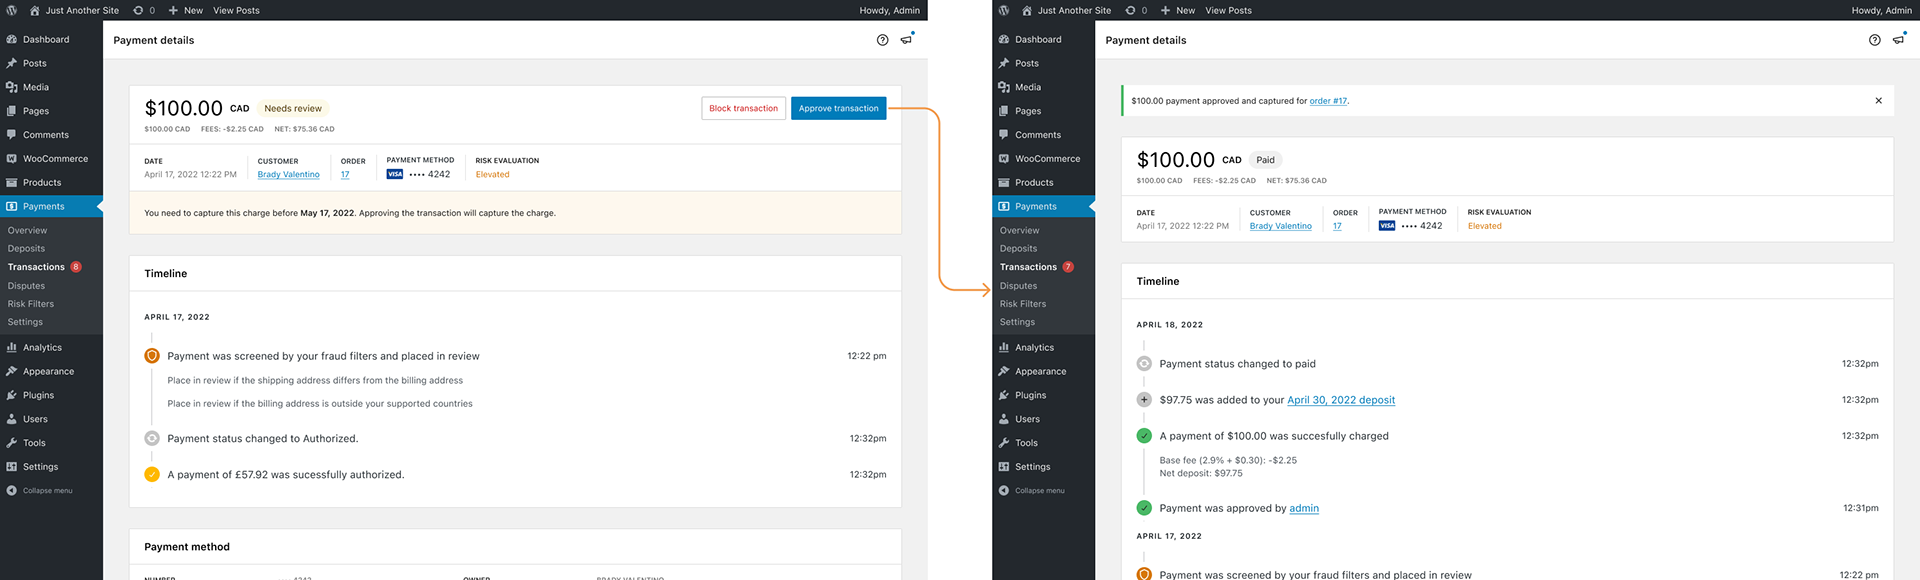The image size is (1920, 580).
Task: Open Media in left sidebar
Action: [x=51, y=87]
